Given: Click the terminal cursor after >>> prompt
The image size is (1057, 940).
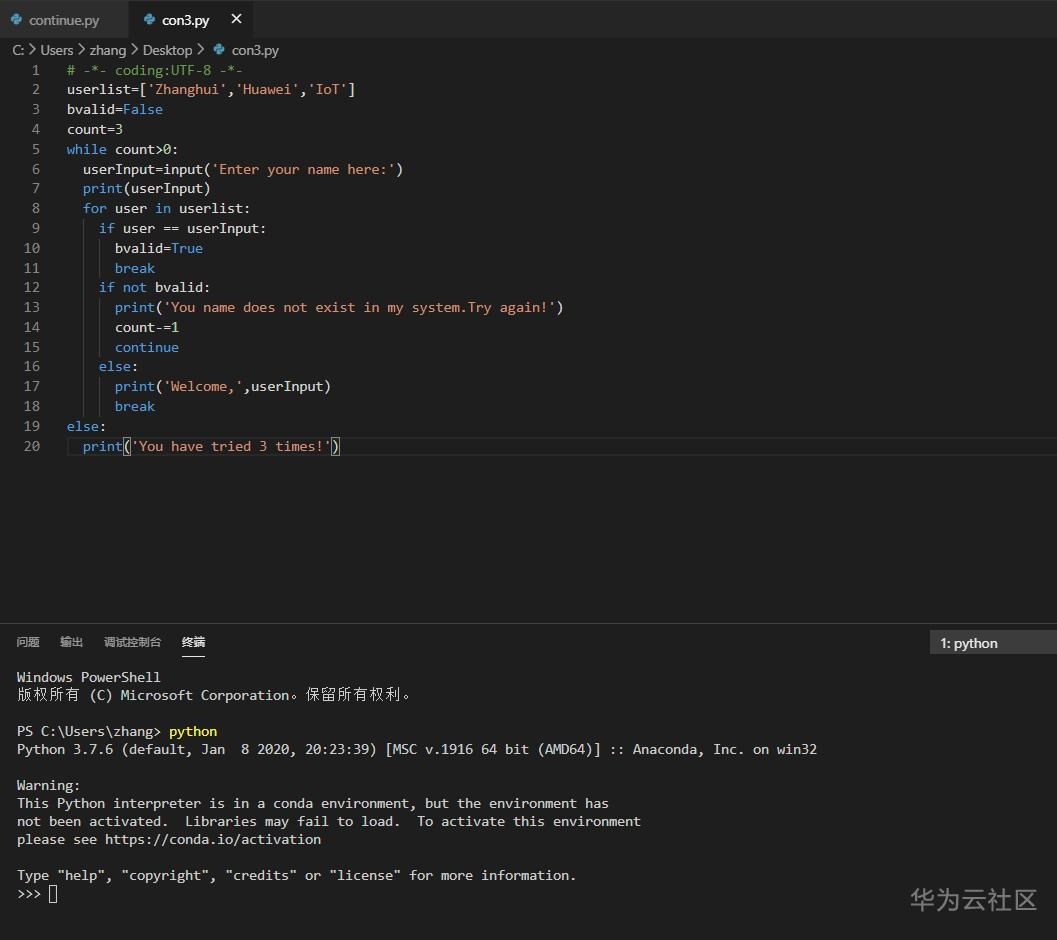Looking at the screenshot, I should [53, 894].
